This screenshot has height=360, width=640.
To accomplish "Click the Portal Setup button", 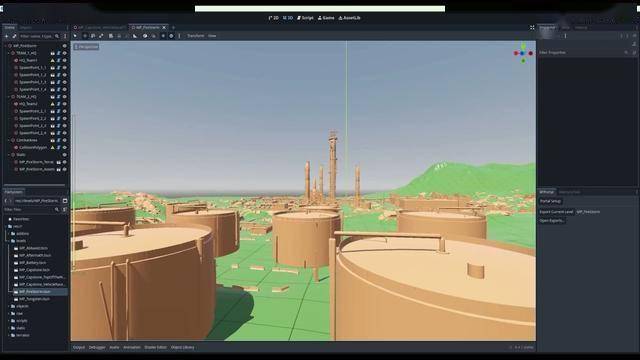I will point(550,201).
